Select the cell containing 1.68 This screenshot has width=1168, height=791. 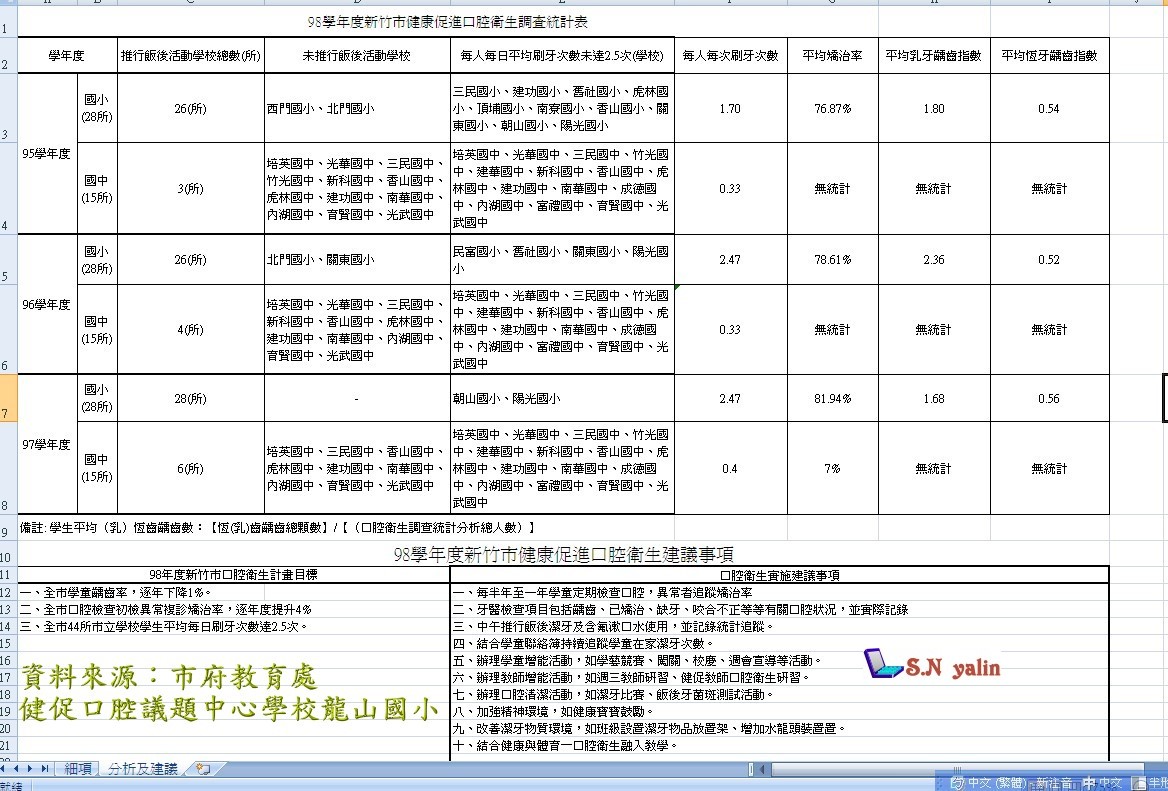(x=934, y=398)
